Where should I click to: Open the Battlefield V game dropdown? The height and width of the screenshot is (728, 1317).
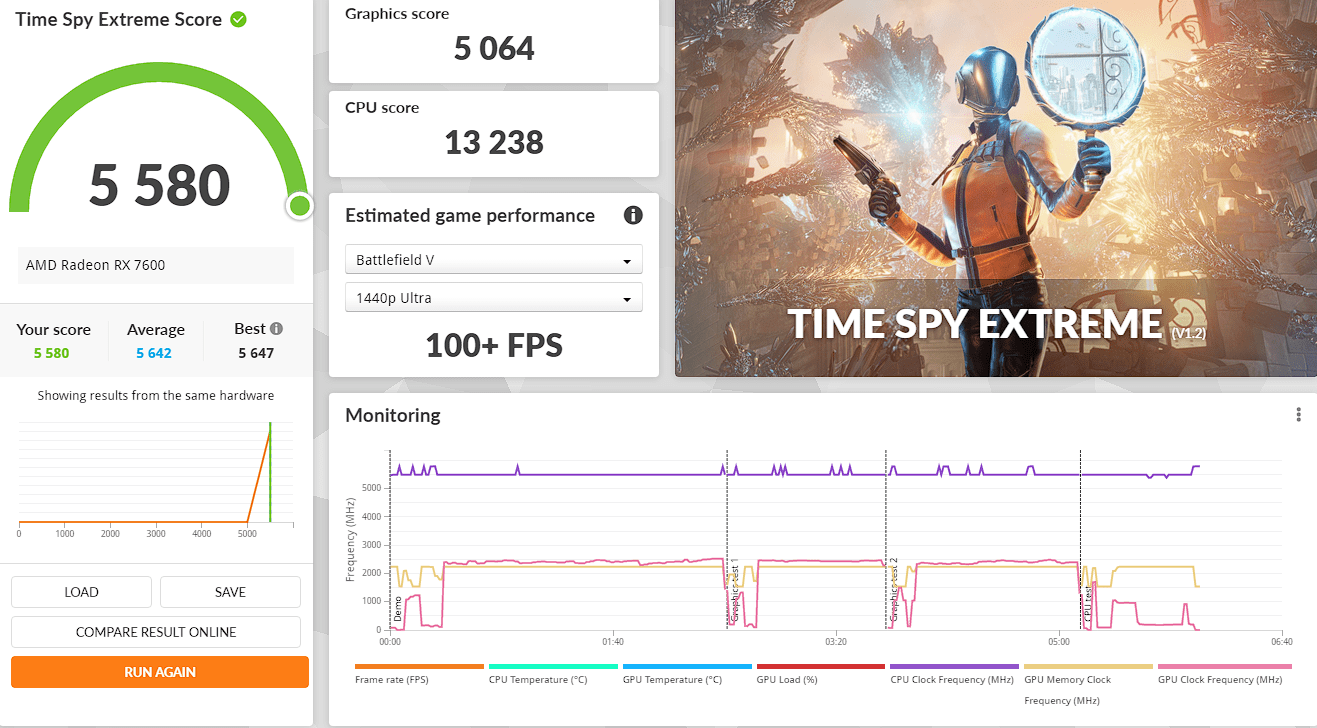click(494, 260)
